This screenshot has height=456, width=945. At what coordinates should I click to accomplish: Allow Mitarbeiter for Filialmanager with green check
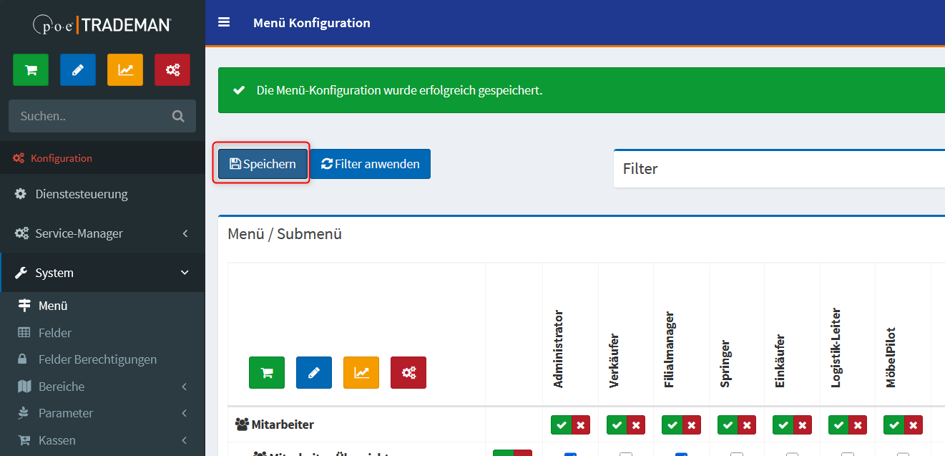click(x=672, y=425)
